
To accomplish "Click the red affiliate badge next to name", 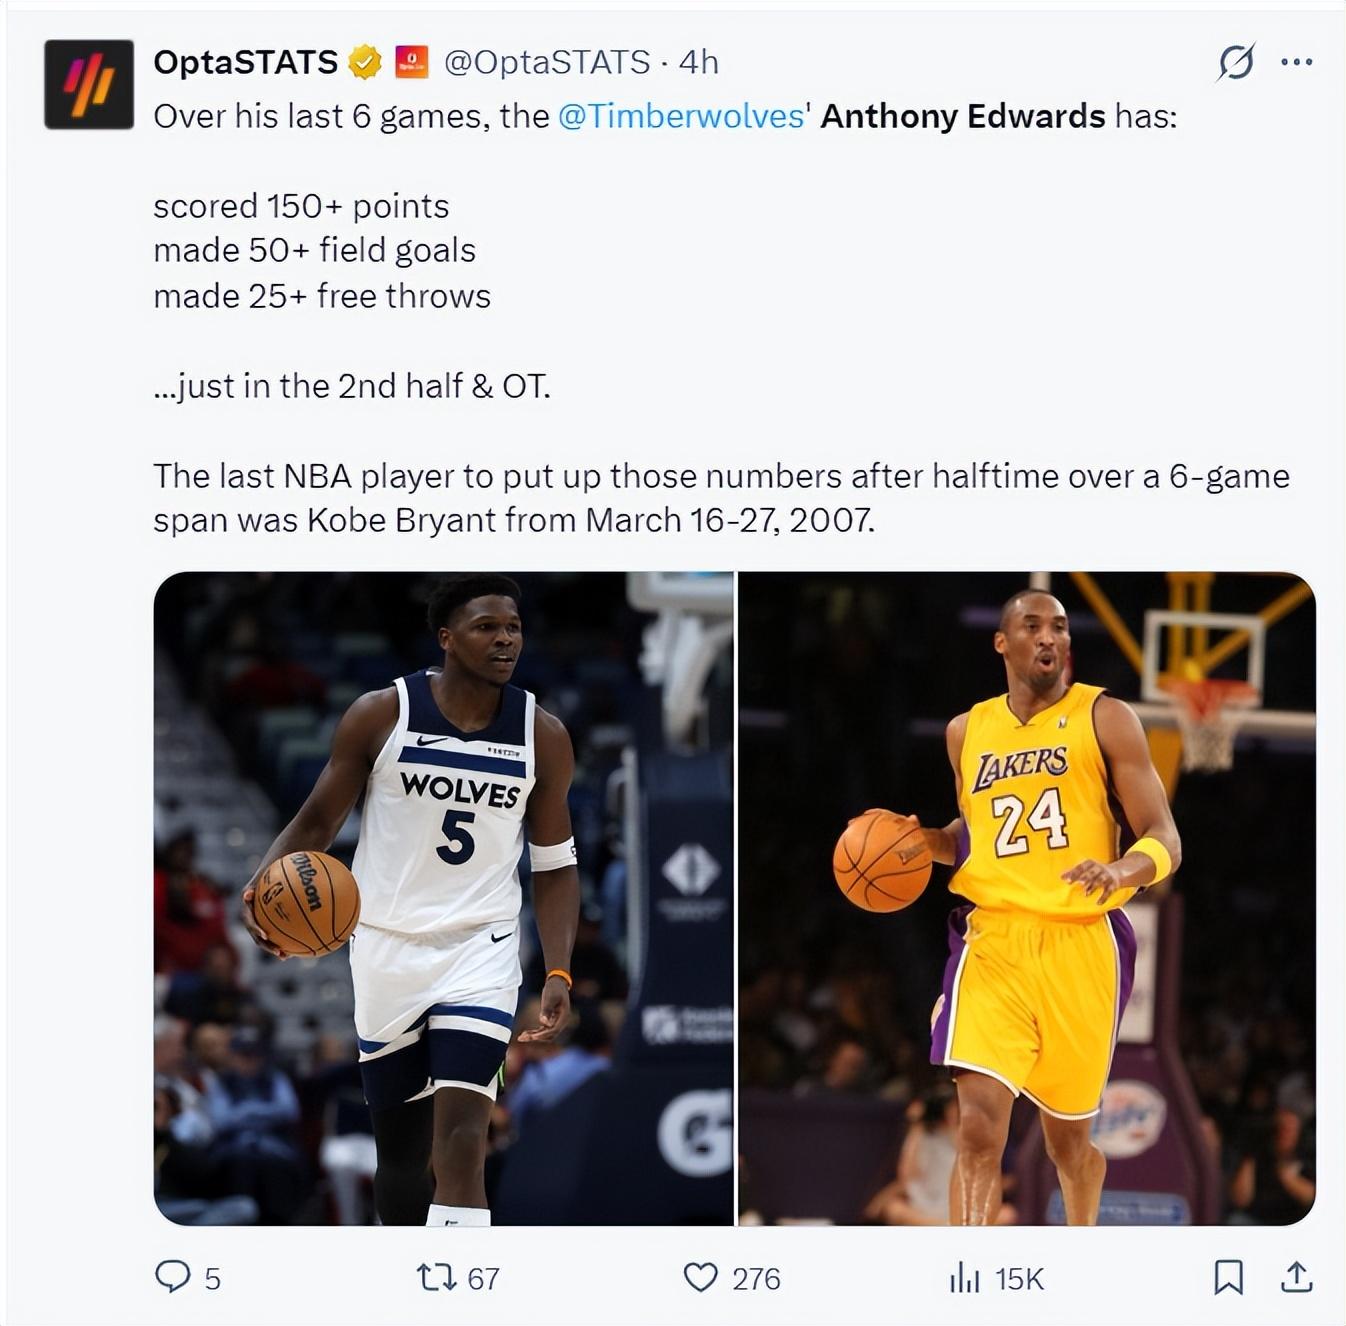I will [412, 62].
